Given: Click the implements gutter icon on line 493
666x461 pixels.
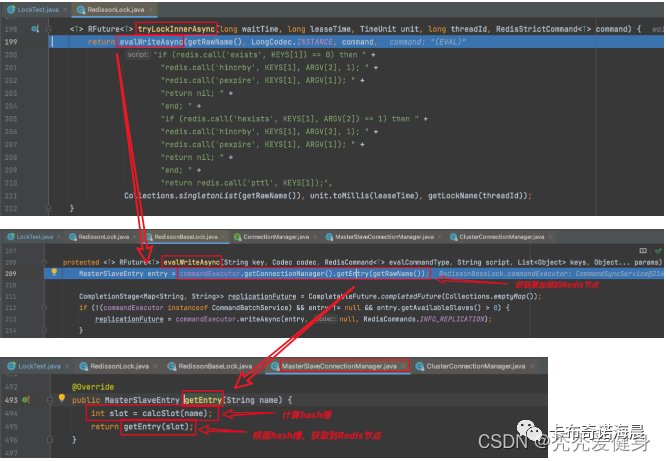Looking at the screenshot, I should point(26,400).
